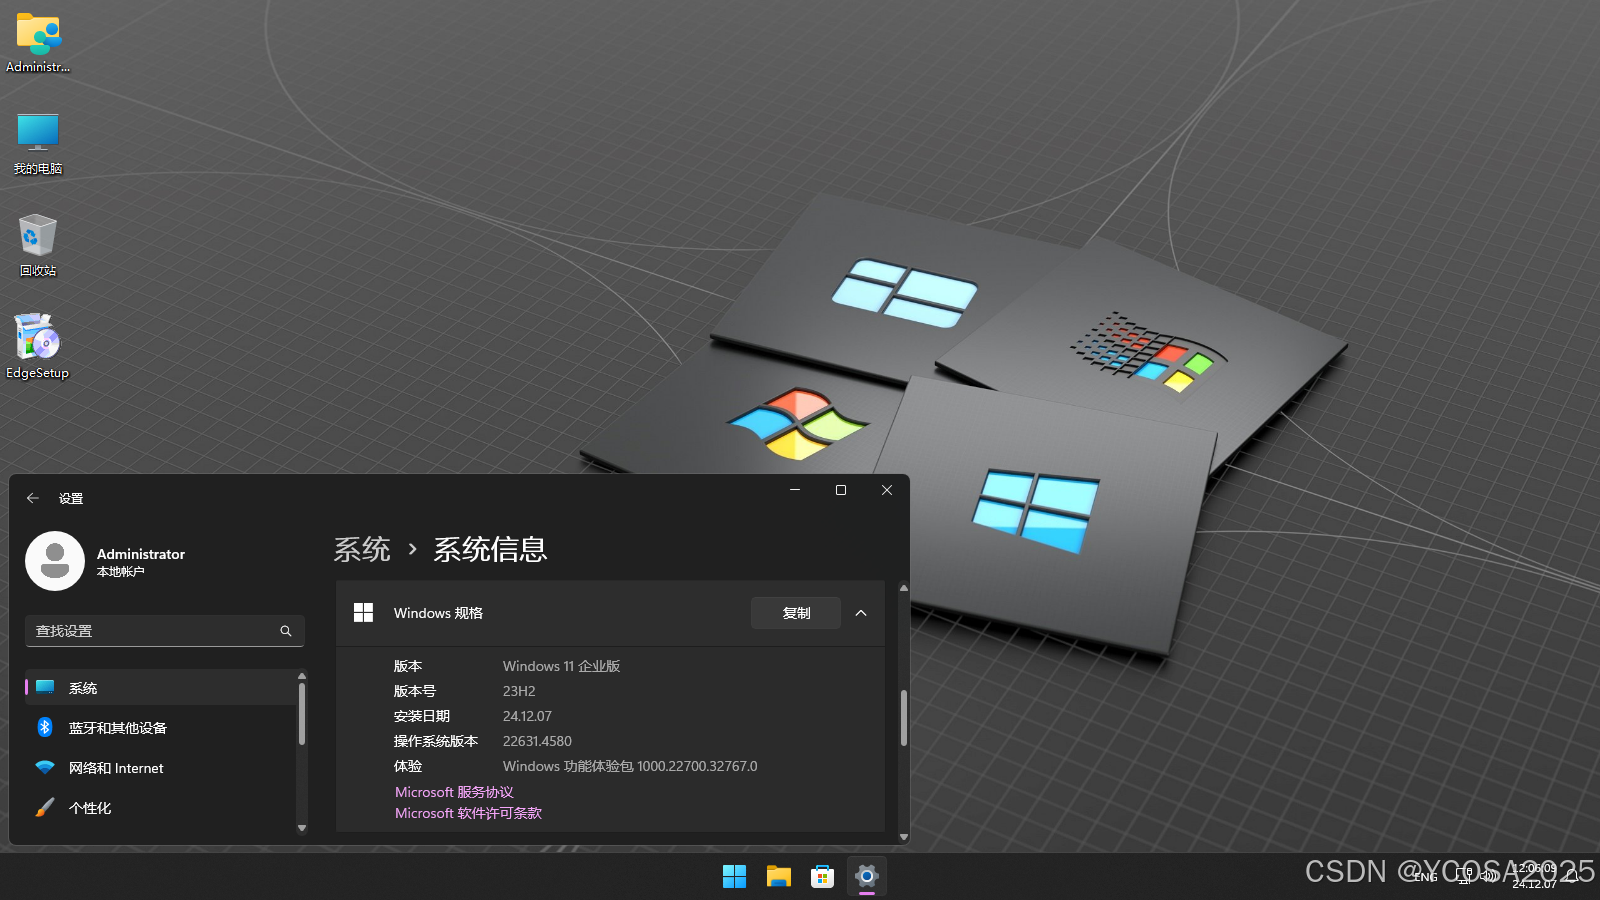Click the Settings gear taskbar icon
This screenshot has width=1600, height=900.
pos(866,877)
